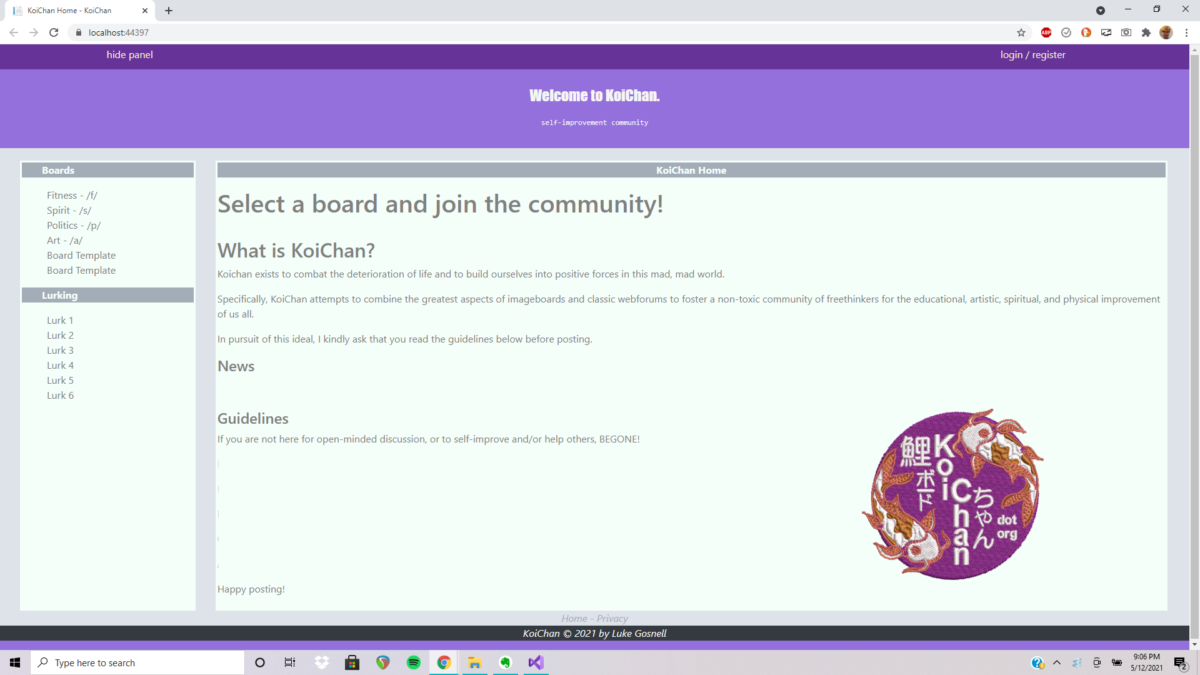The width and height of the screenshot is (1200, 675).
Task: Click the site information icon beside the URL
Action: (x=78, y=32)
